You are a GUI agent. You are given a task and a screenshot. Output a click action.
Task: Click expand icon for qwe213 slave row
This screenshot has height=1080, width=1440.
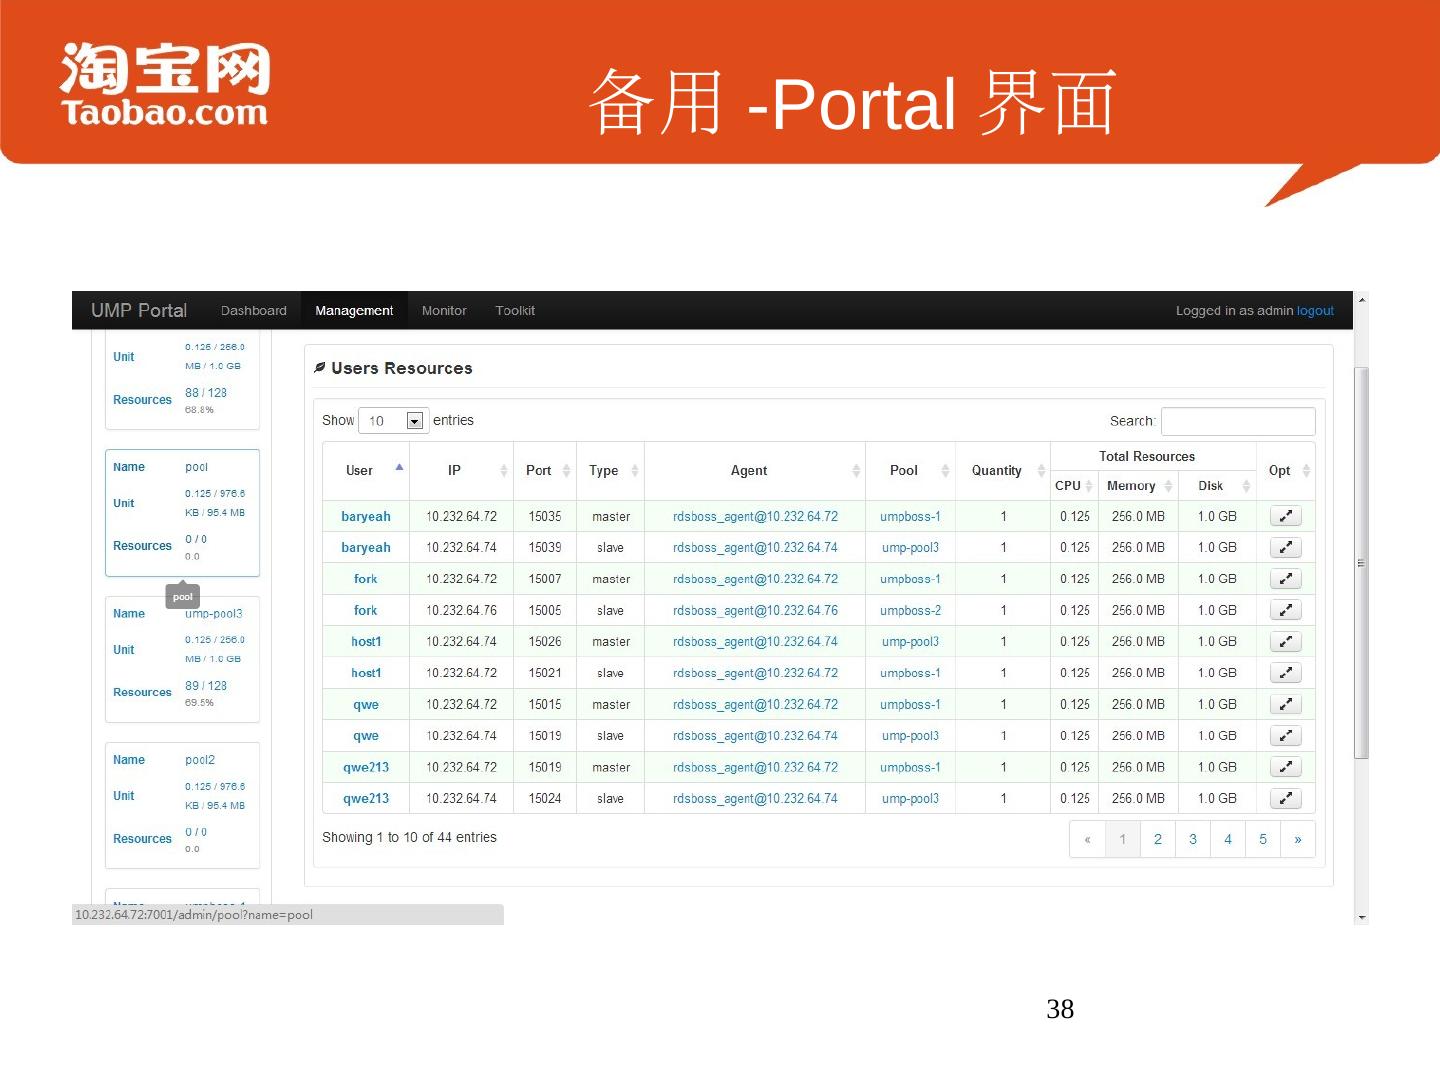coord(1285,799)
